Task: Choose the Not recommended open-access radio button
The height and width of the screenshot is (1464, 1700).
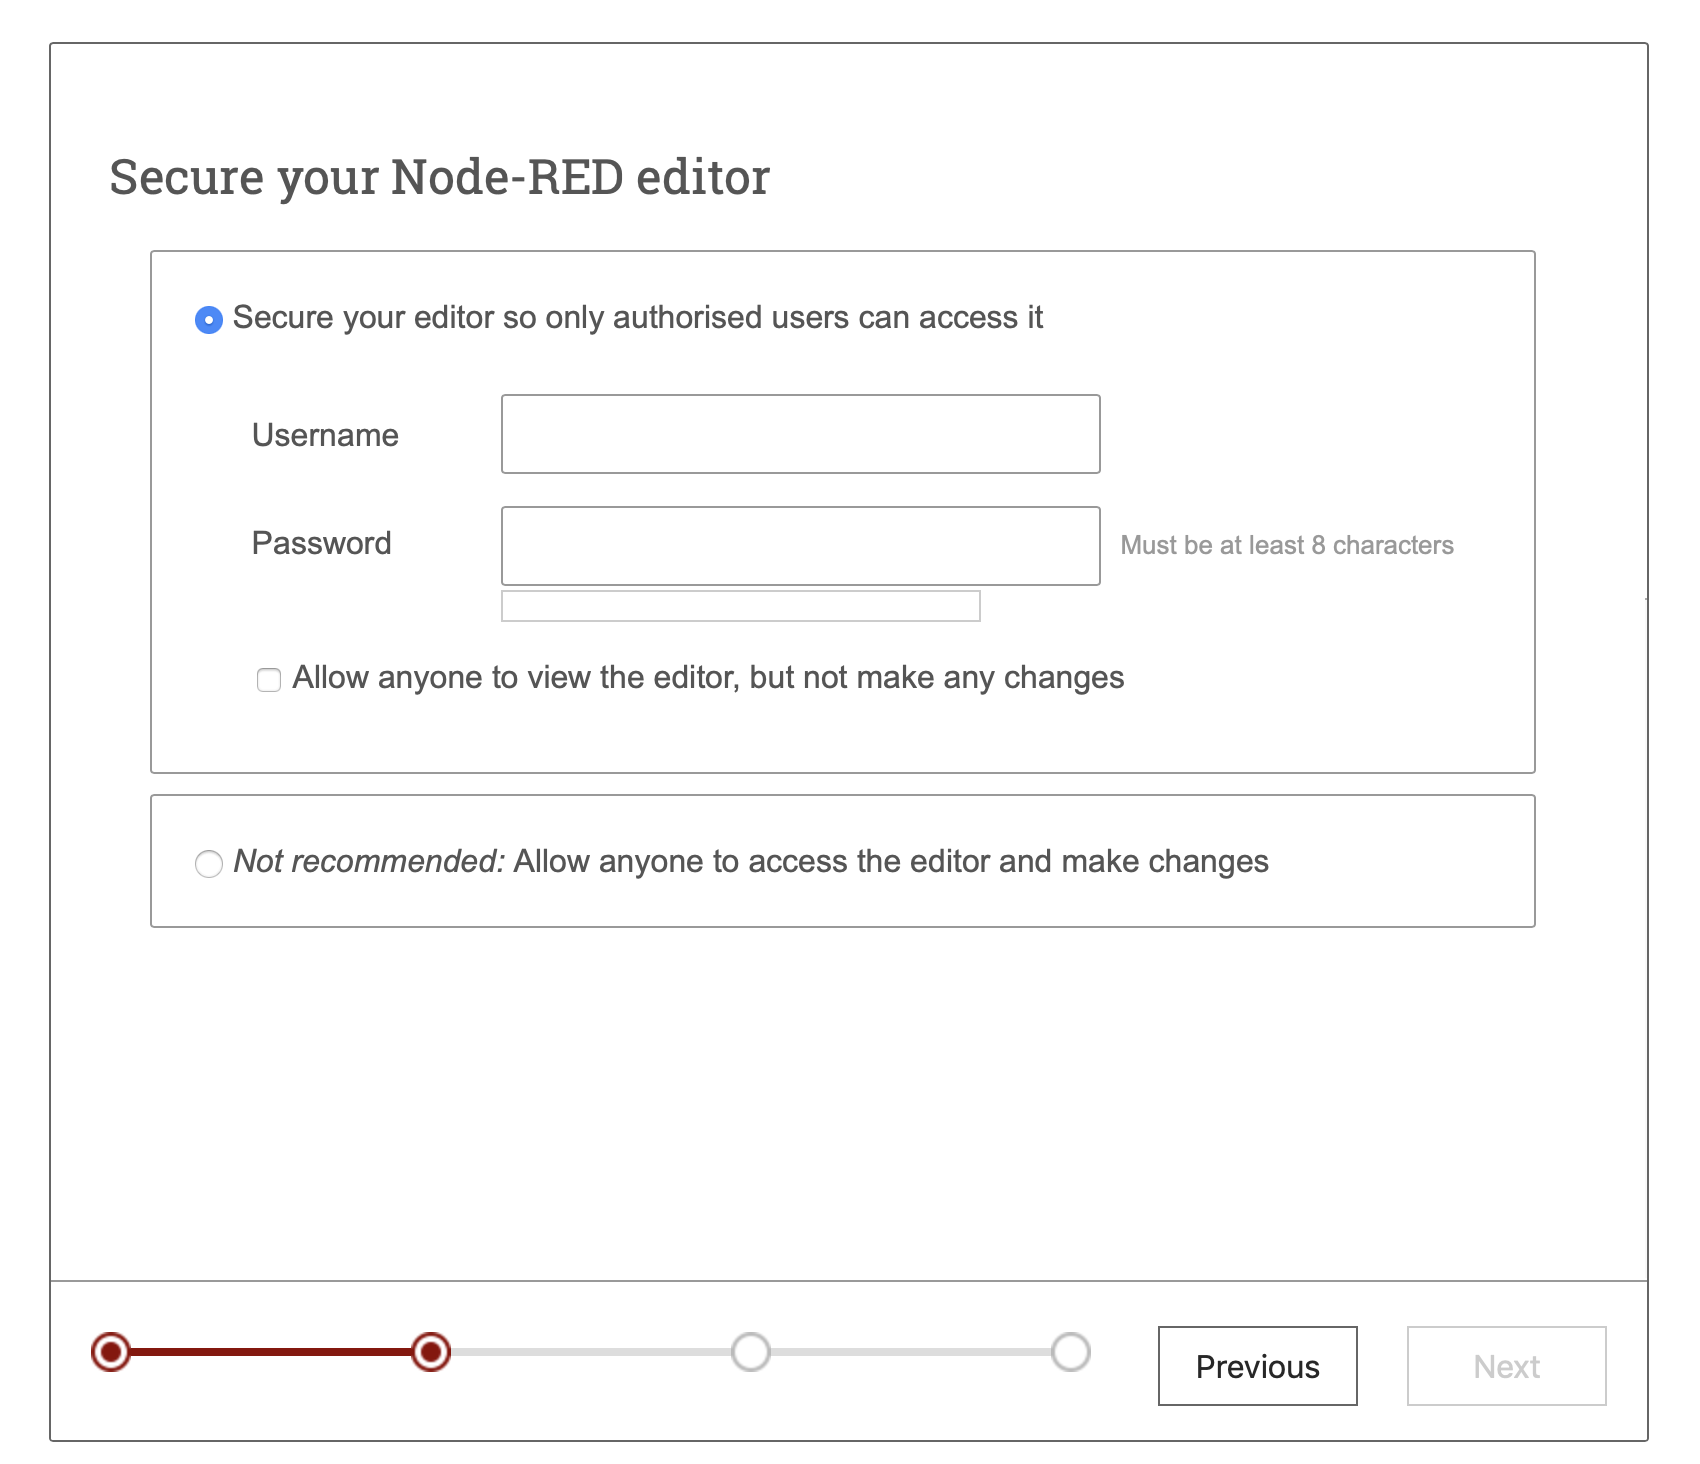Action: point(208,863)
